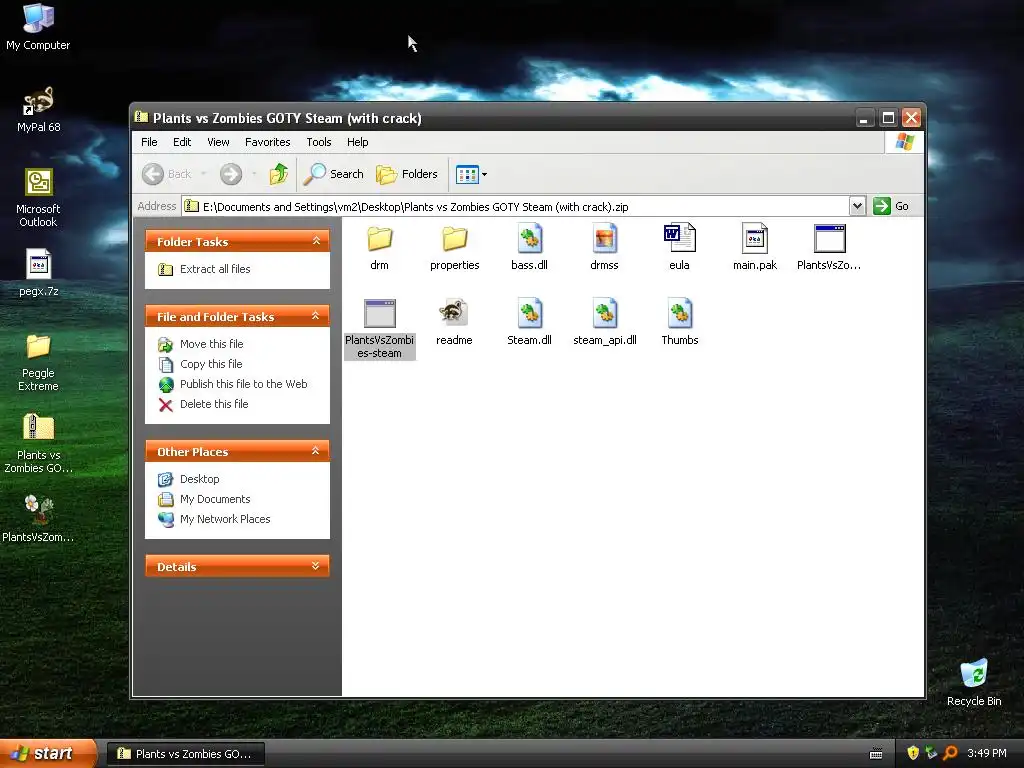Screen dimensions: 1024x768
Task: Click Delete this file link
Action: 214,404
